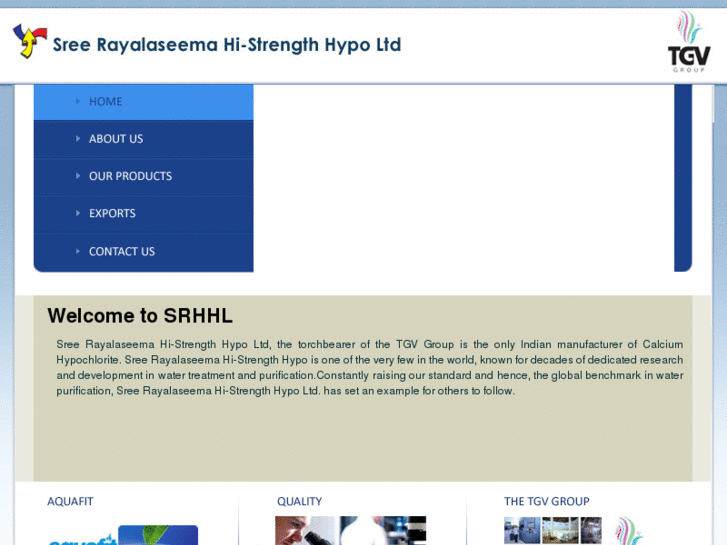Click the Sree Rayalaseema Hi-Strength Hypo Ltd title
Image resolution: width=727 pixels, height=545 pixels.
tap(227, 45)
